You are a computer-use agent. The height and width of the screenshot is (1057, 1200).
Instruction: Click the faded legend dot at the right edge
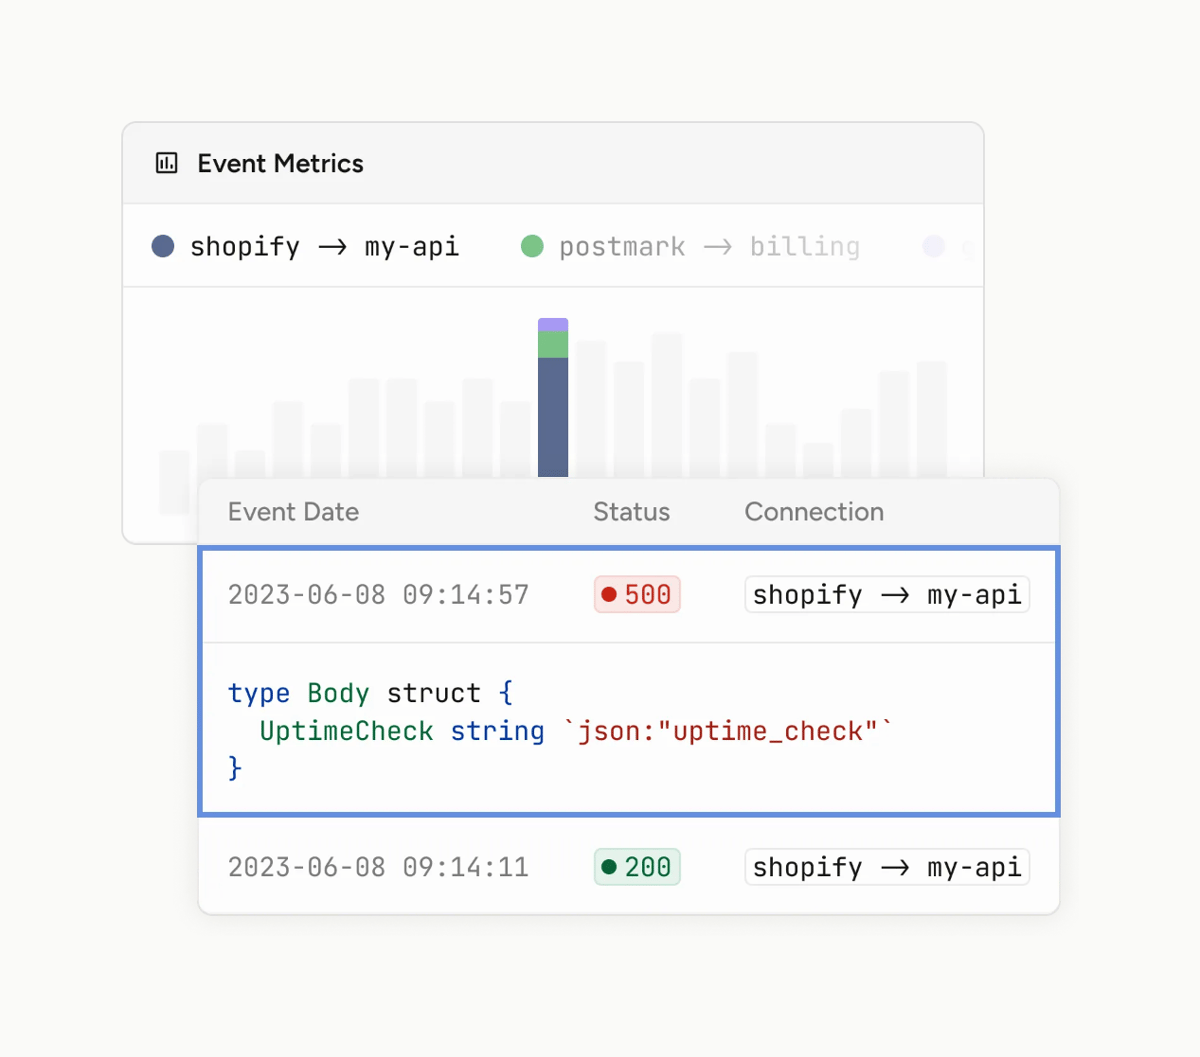click(x=934, y=246)
